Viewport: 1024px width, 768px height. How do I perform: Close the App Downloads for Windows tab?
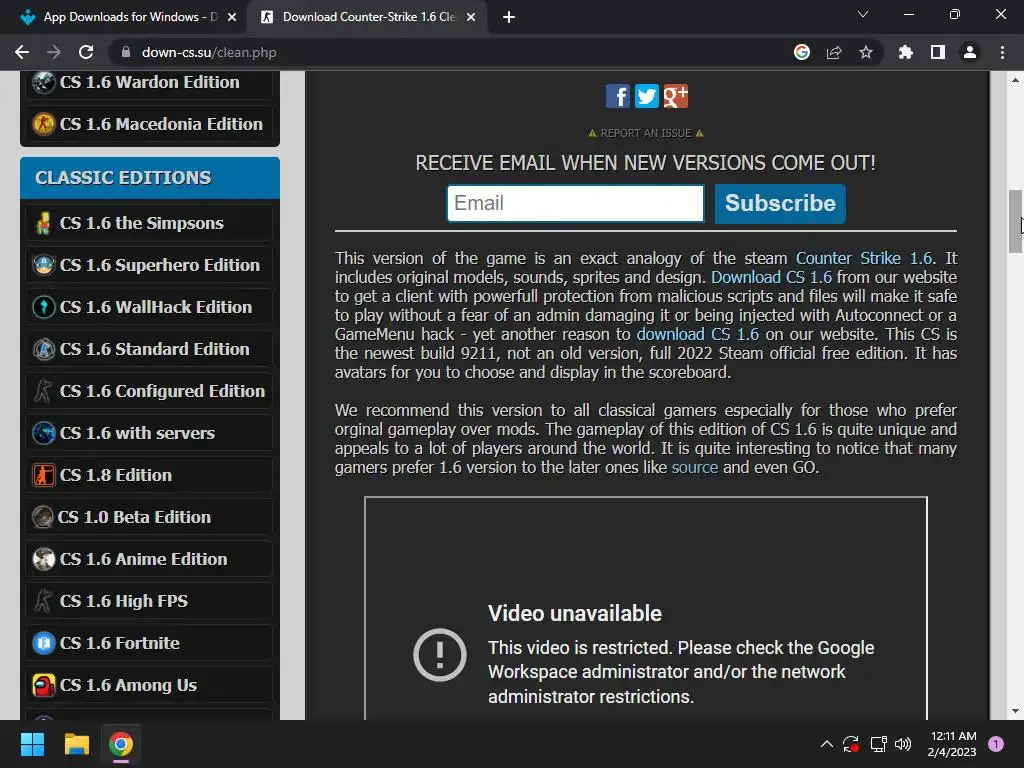232,17
